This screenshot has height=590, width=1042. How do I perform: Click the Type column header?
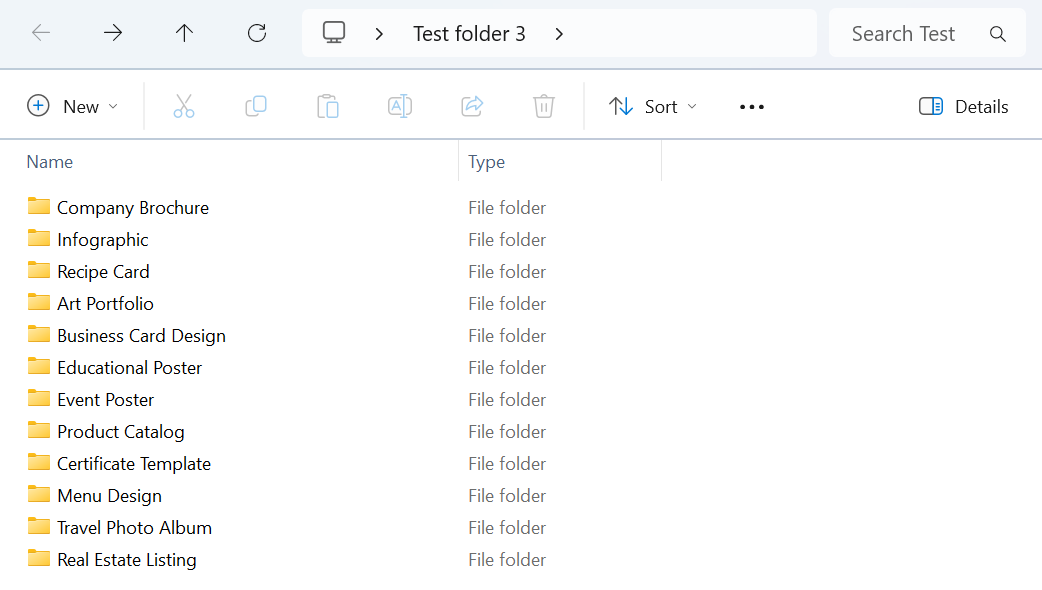(487, 162)
